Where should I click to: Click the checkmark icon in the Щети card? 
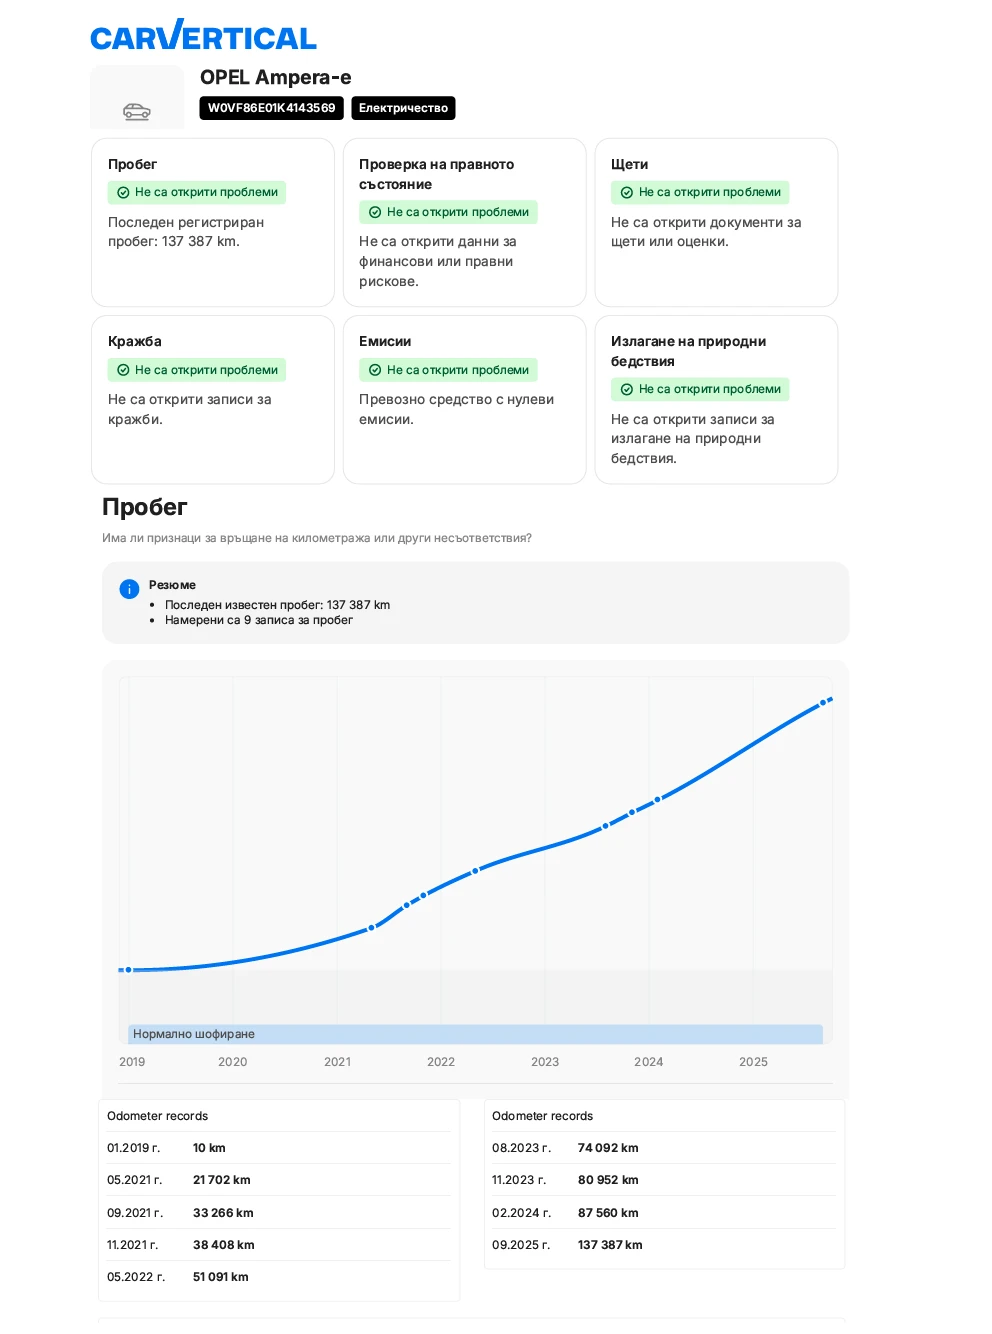coord(627,192)
